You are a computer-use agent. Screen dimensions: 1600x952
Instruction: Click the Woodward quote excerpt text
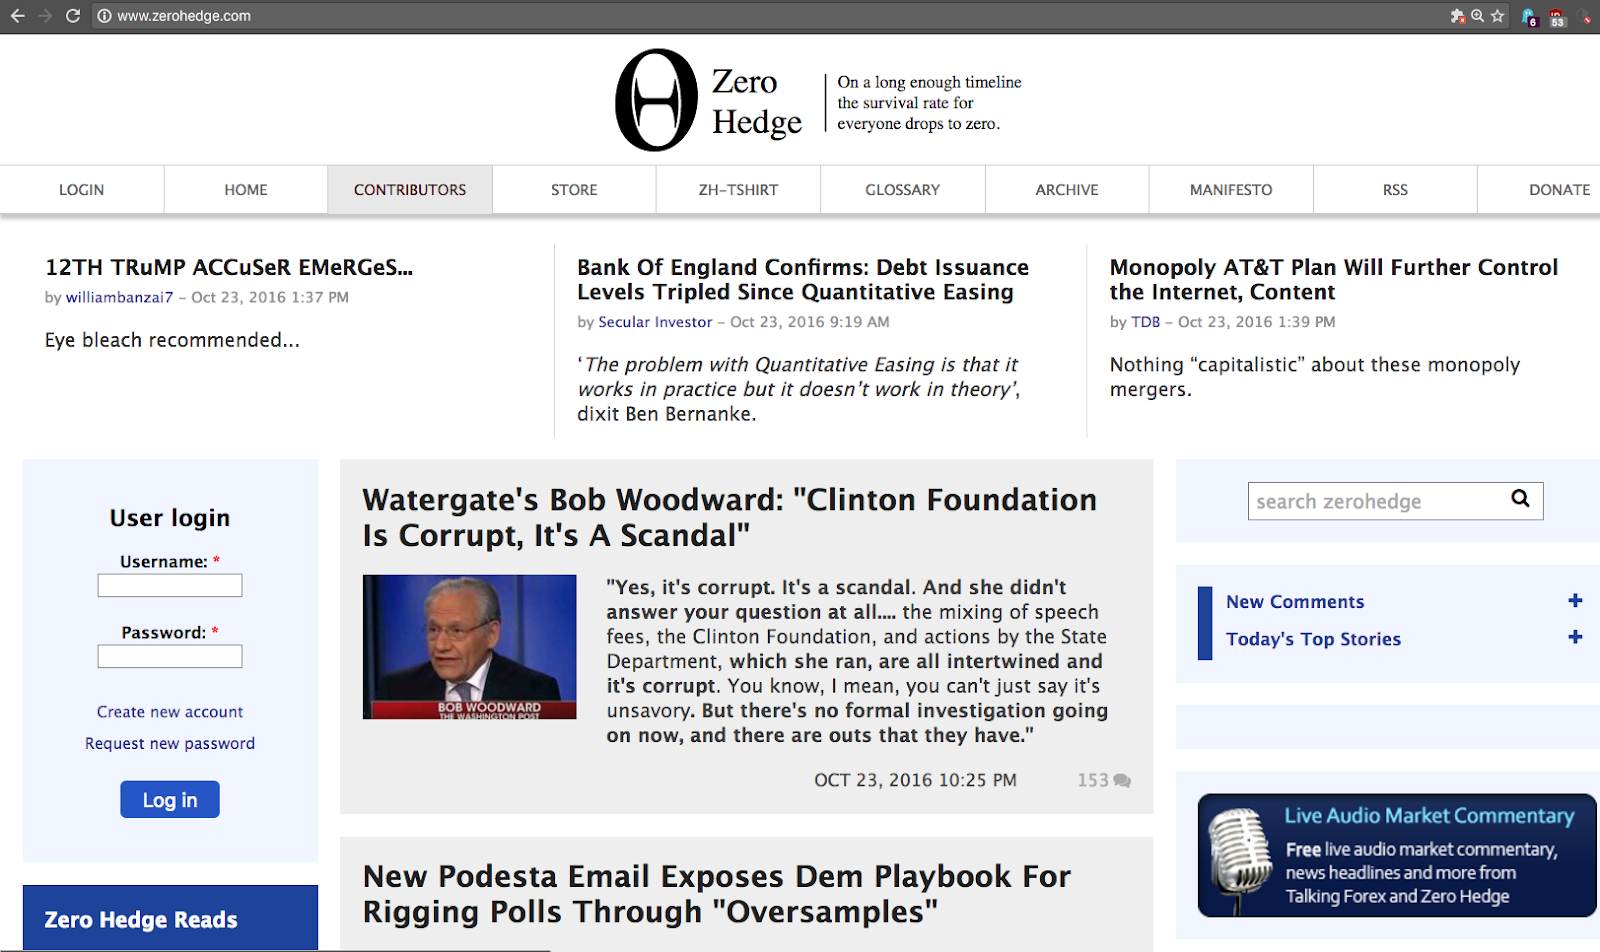(x=857, y=661)
